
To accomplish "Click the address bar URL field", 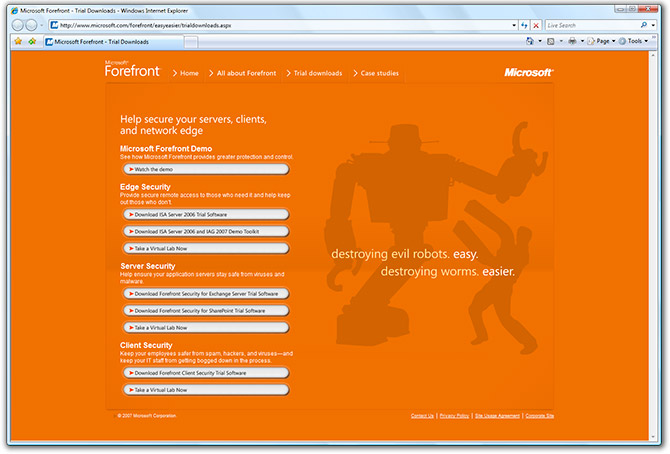I will pos(280,26).
